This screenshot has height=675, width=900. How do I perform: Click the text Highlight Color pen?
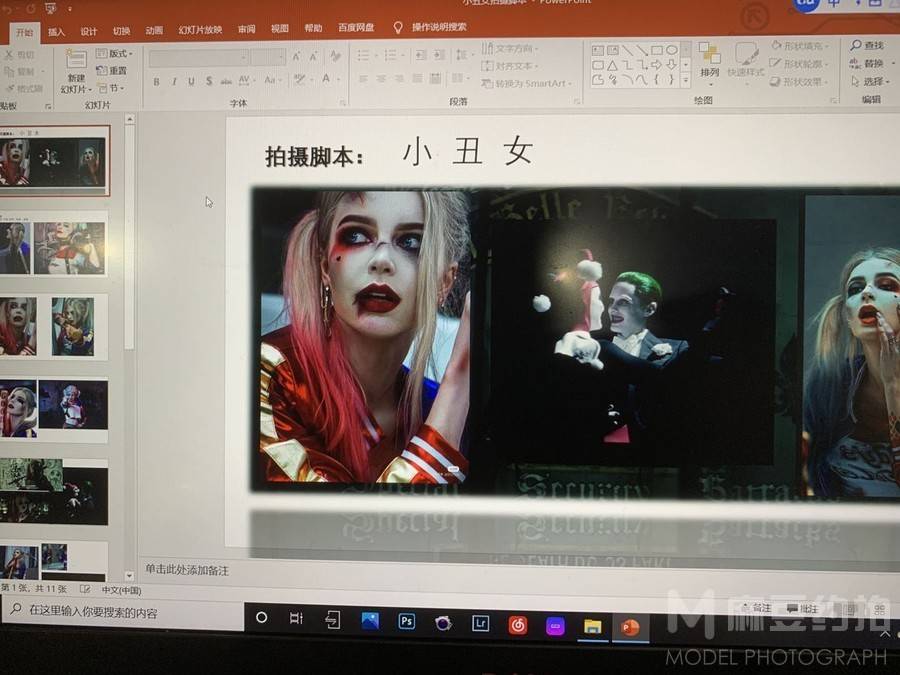click(x=299, y=79)
